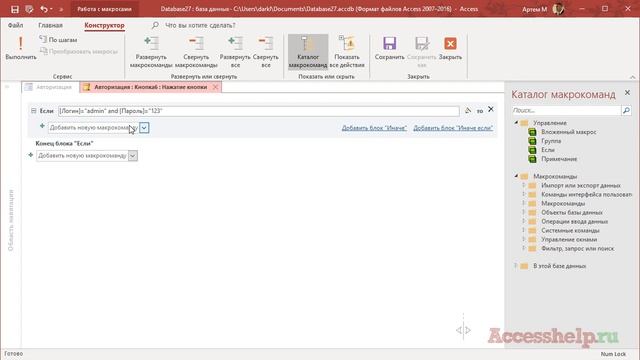Open expression builder icon beside condition

(x=468, y=110)
